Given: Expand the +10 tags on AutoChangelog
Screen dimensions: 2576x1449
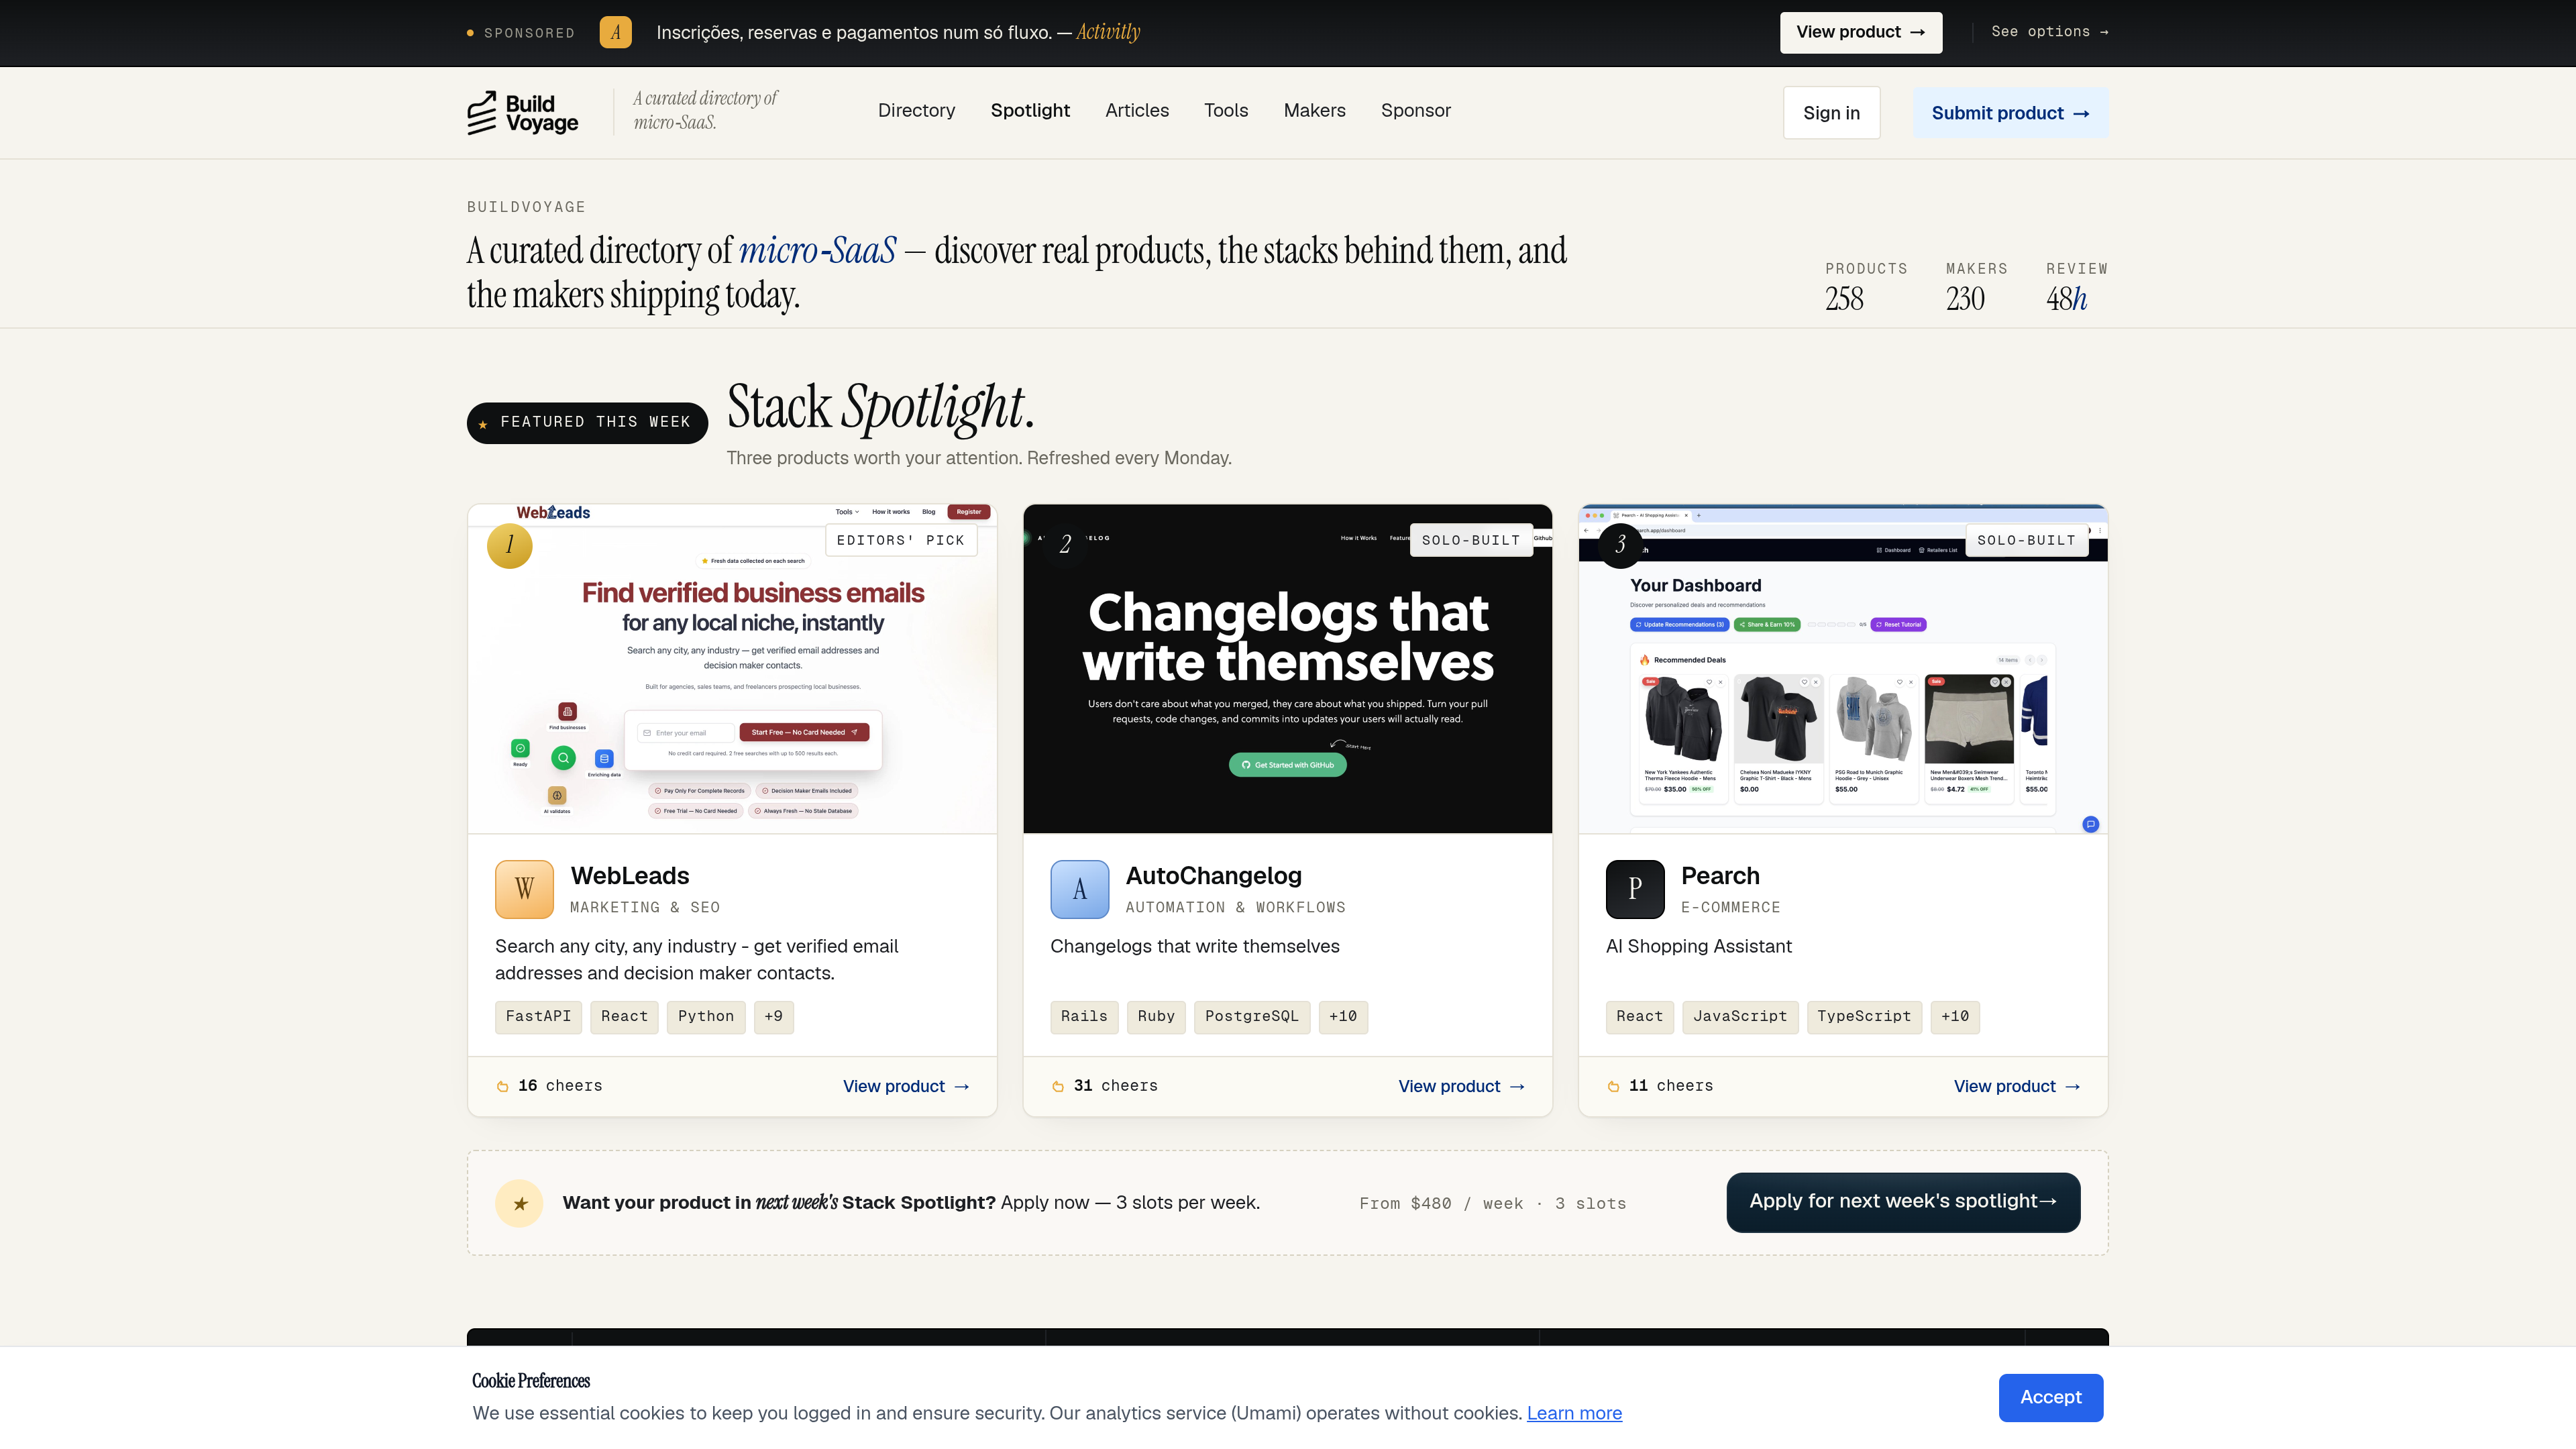Looking at the screenshot, I should [x=1343, y=1016].
